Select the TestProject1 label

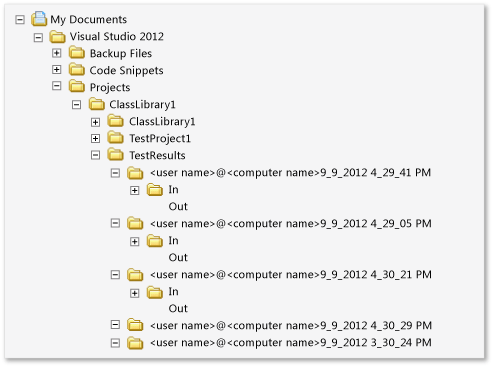(160, 138)
